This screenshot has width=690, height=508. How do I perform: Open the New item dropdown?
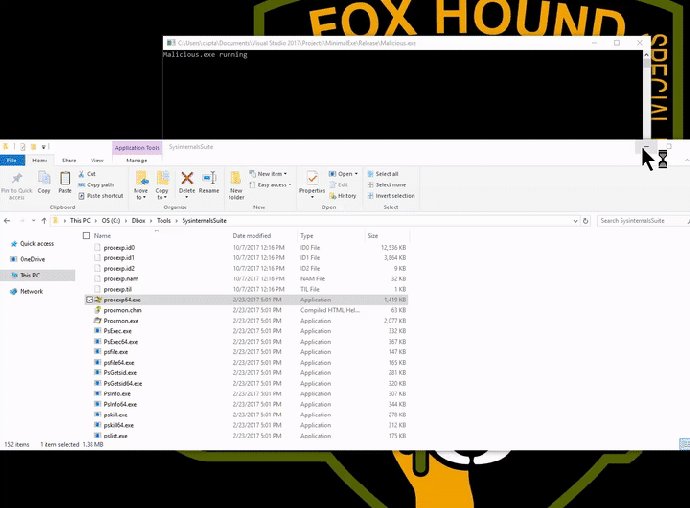pos(268,174)
